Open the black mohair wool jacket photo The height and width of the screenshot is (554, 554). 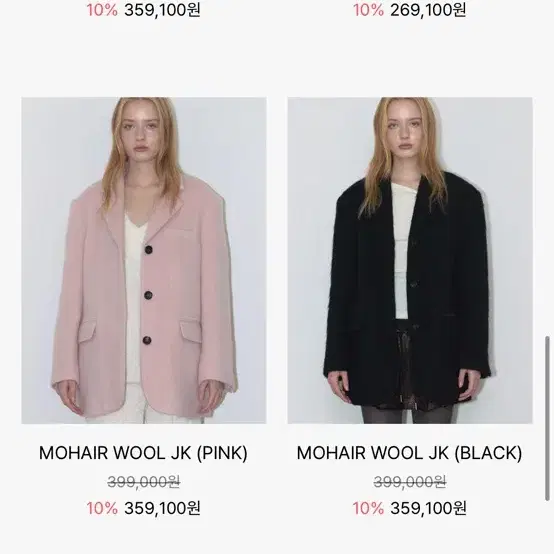click(x=410, y=260)
